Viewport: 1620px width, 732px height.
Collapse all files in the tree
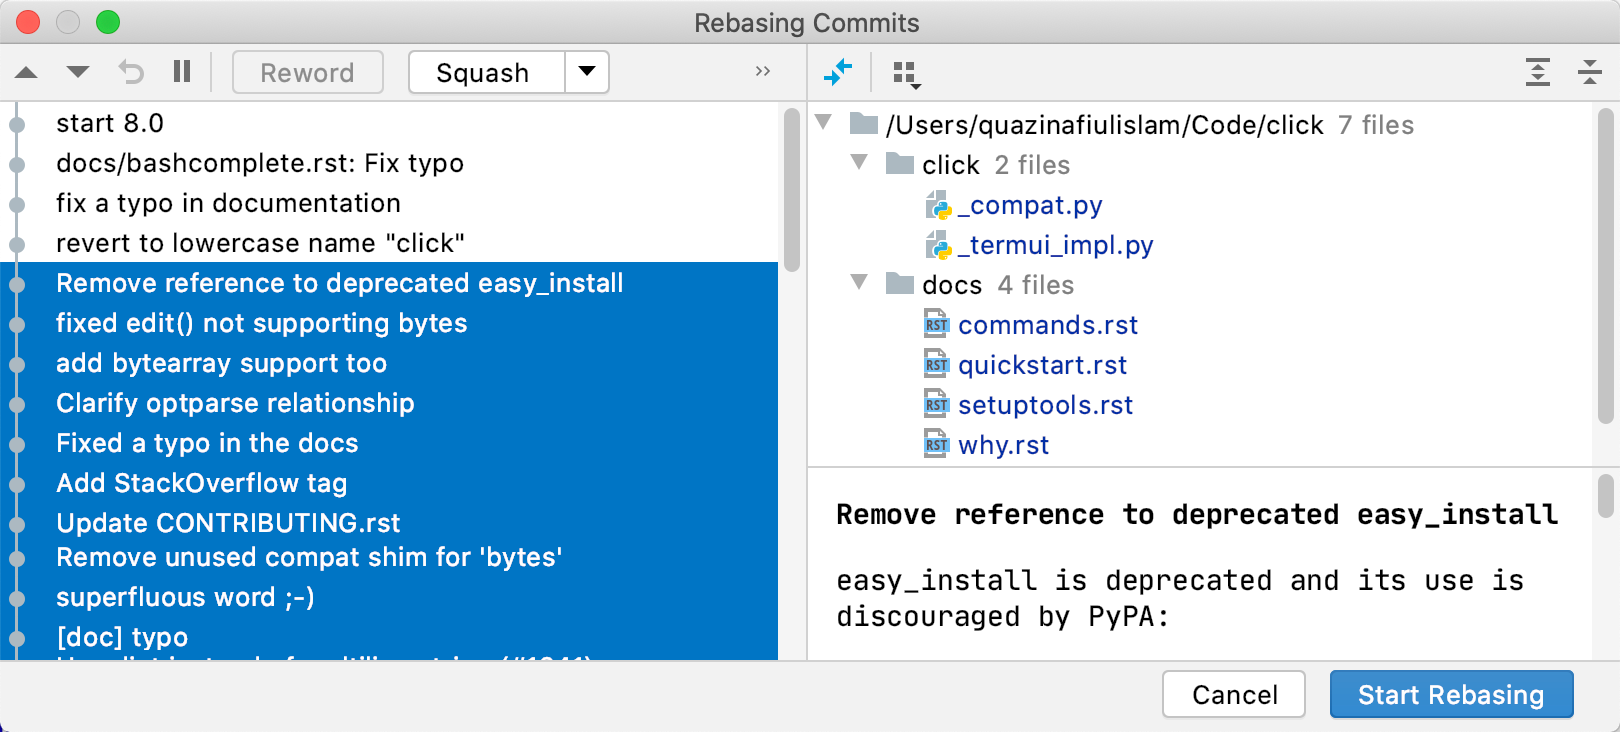tap(1589, 72)
